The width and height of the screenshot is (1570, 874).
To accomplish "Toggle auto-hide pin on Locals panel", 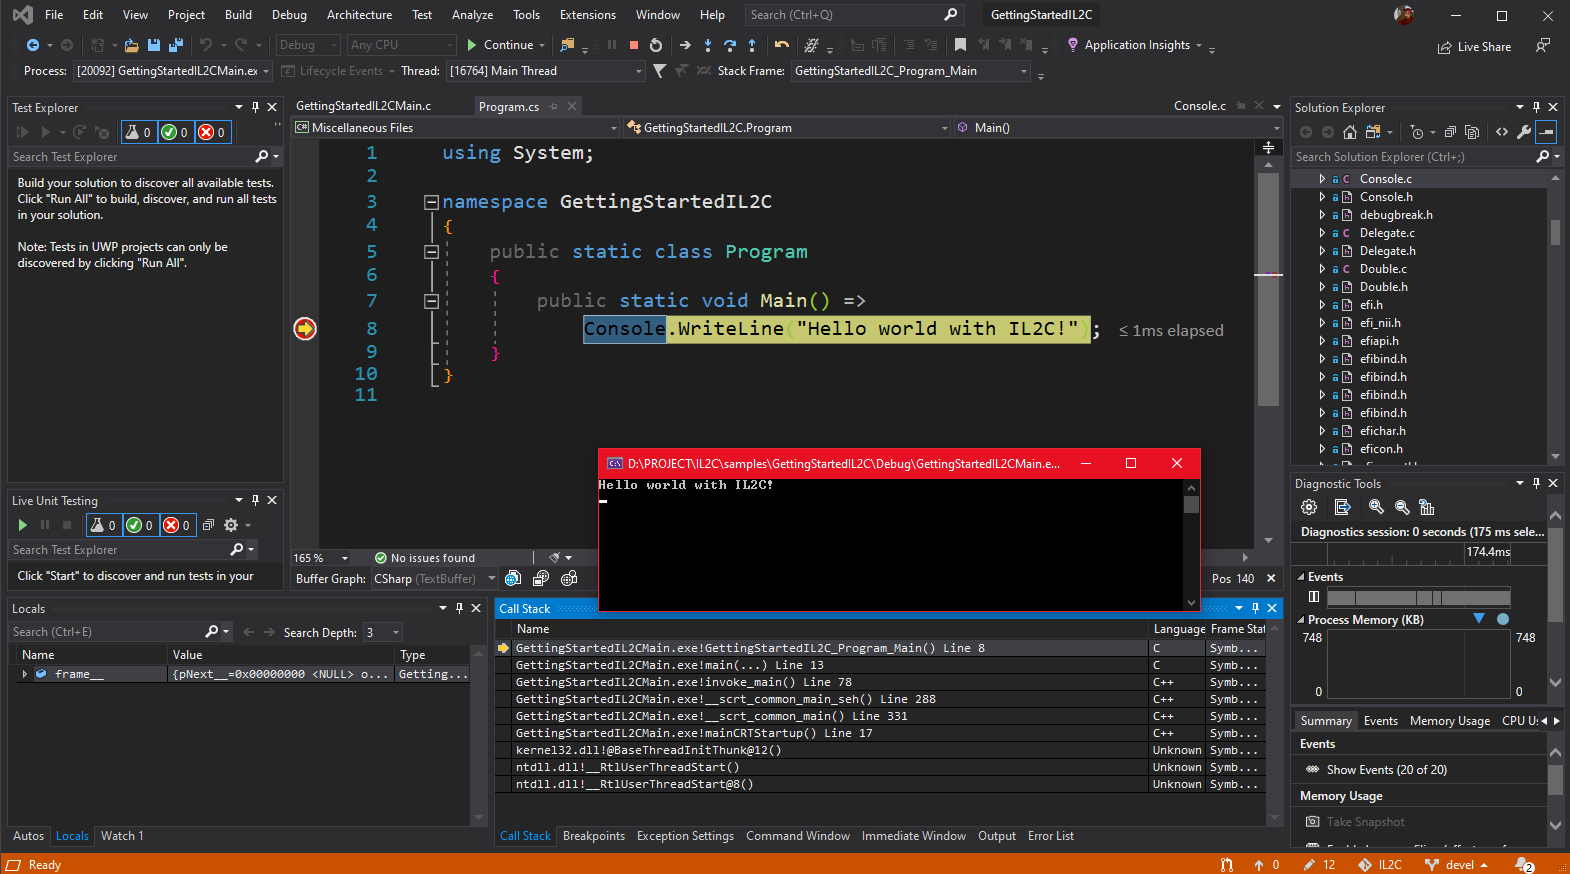I will coord(459,608).
